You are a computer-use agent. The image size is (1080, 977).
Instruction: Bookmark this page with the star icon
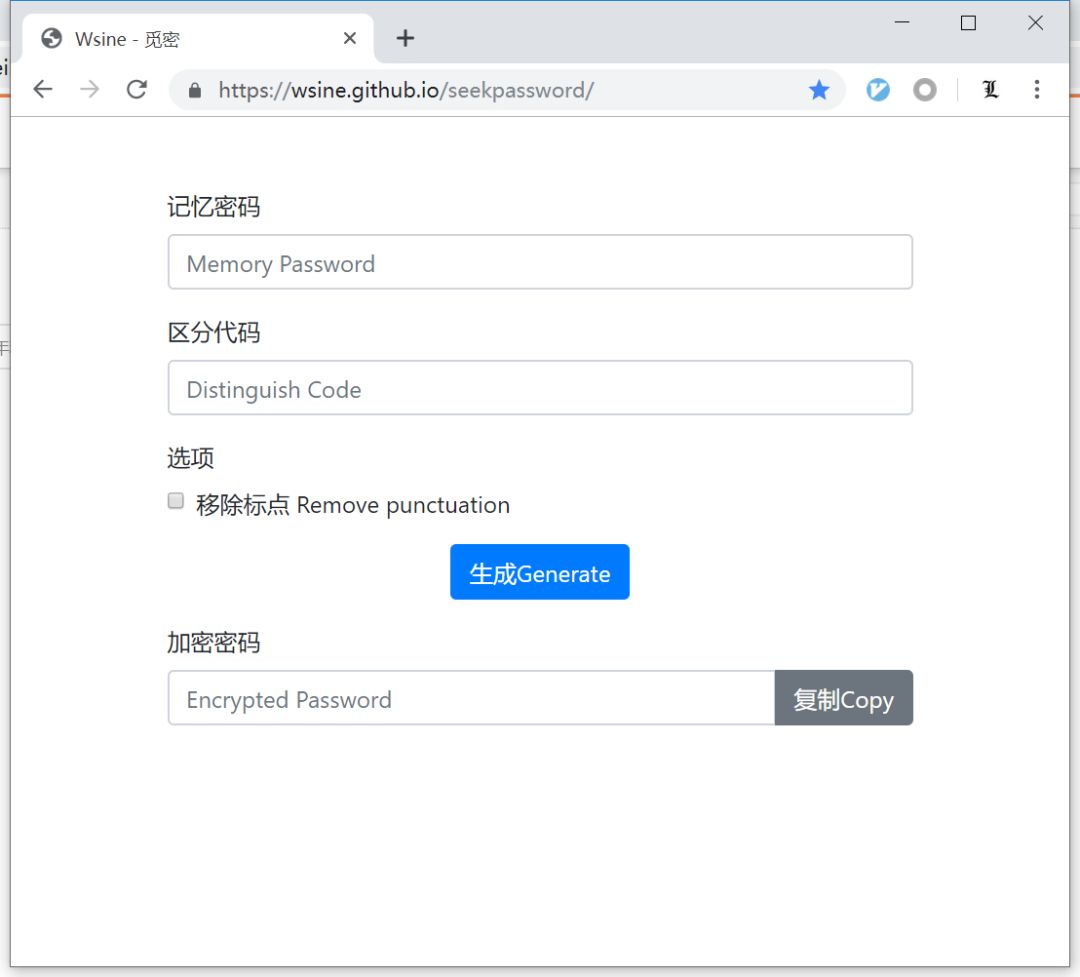(x=819, y=89)
